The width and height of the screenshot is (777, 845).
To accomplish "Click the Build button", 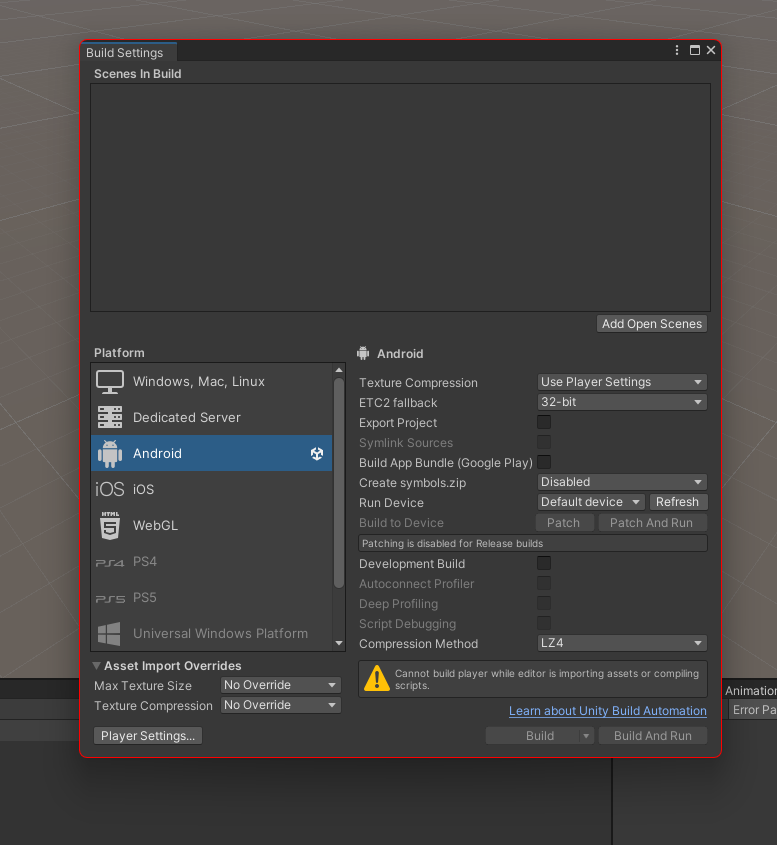I will 533,736.
